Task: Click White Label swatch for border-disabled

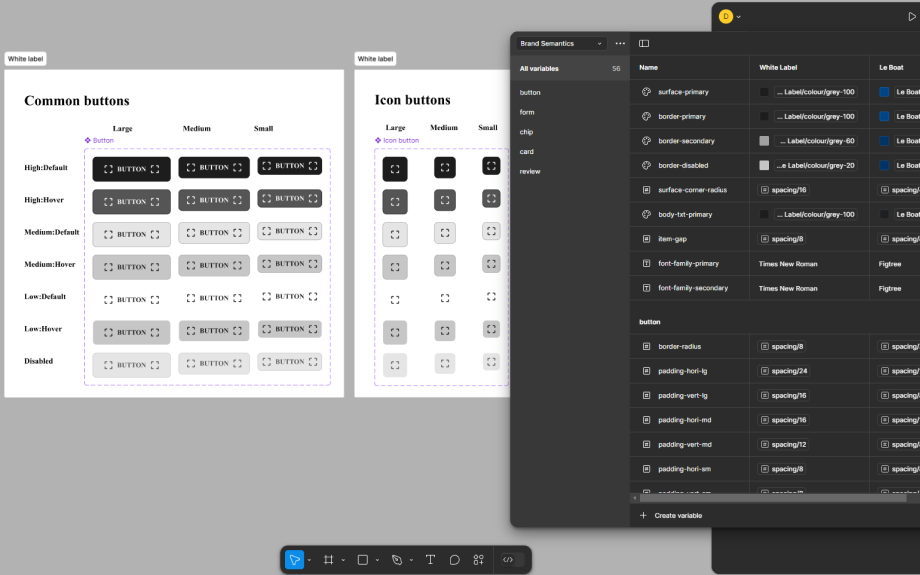Action: 764,165
